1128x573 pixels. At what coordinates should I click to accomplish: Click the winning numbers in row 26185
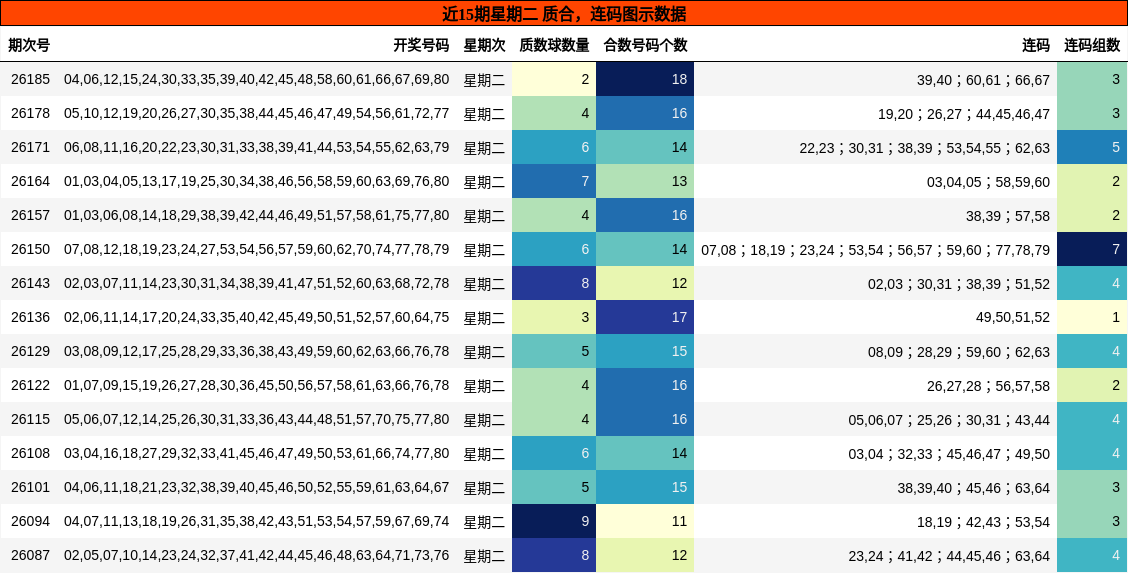[x=256, y=79]
